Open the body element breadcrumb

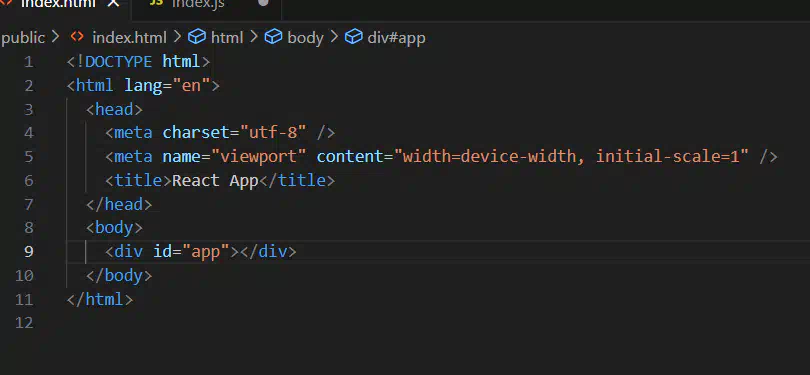tap(305, 38)
